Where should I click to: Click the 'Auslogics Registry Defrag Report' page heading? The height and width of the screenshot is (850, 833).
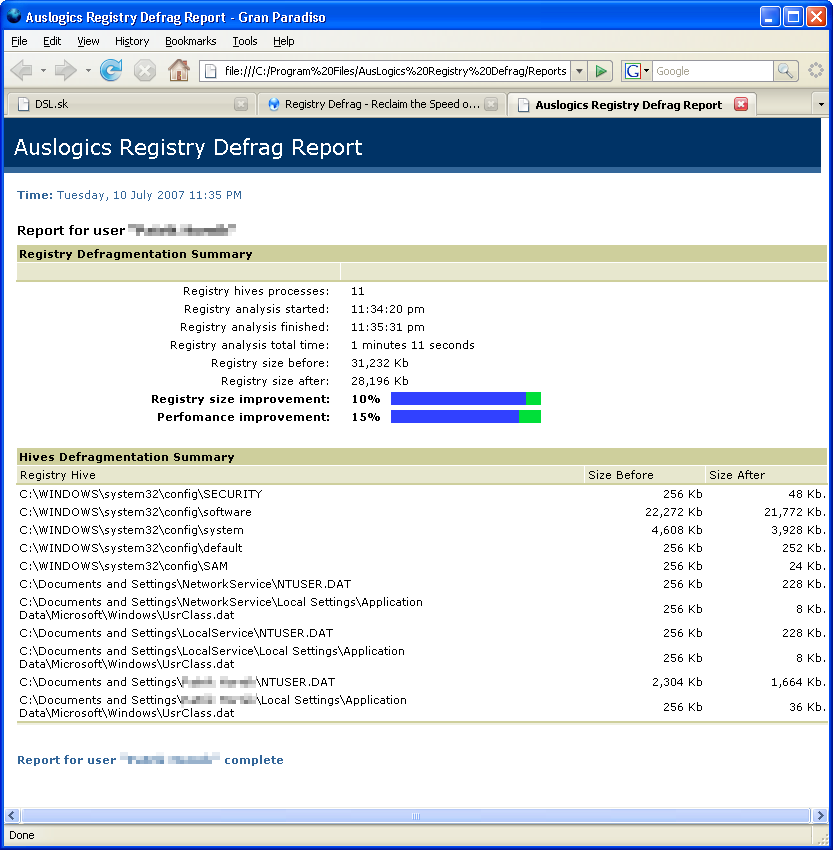(x=188, y=147)
